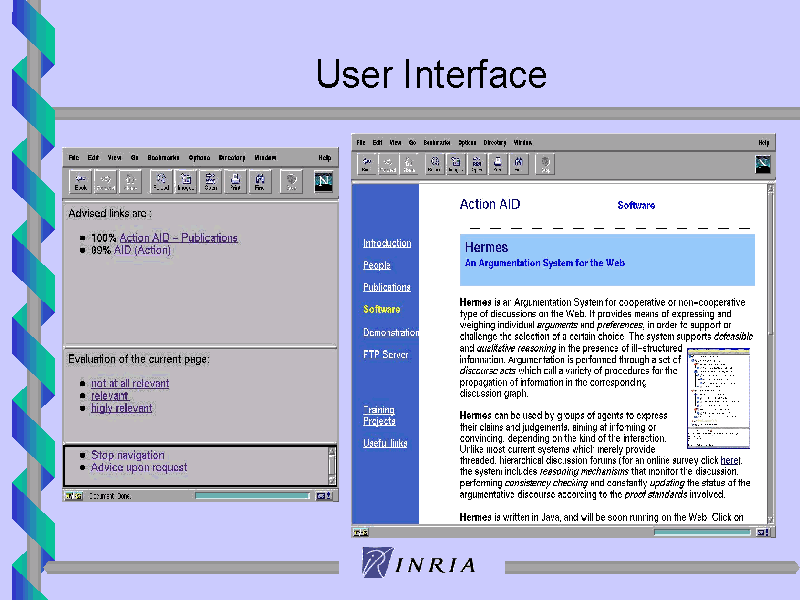
Task: Click the Forward button in the right window toolbar
Action: point(388,164)
